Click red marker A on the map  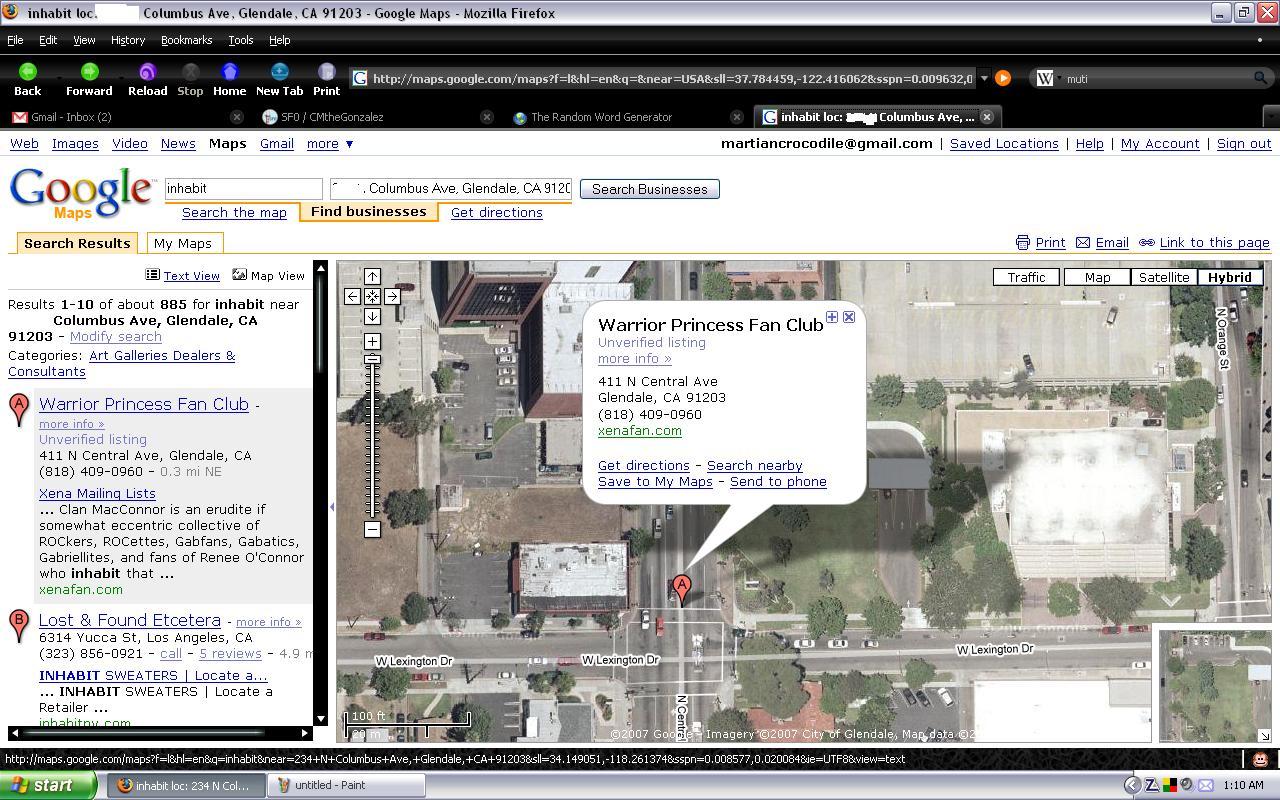(682, 587)
